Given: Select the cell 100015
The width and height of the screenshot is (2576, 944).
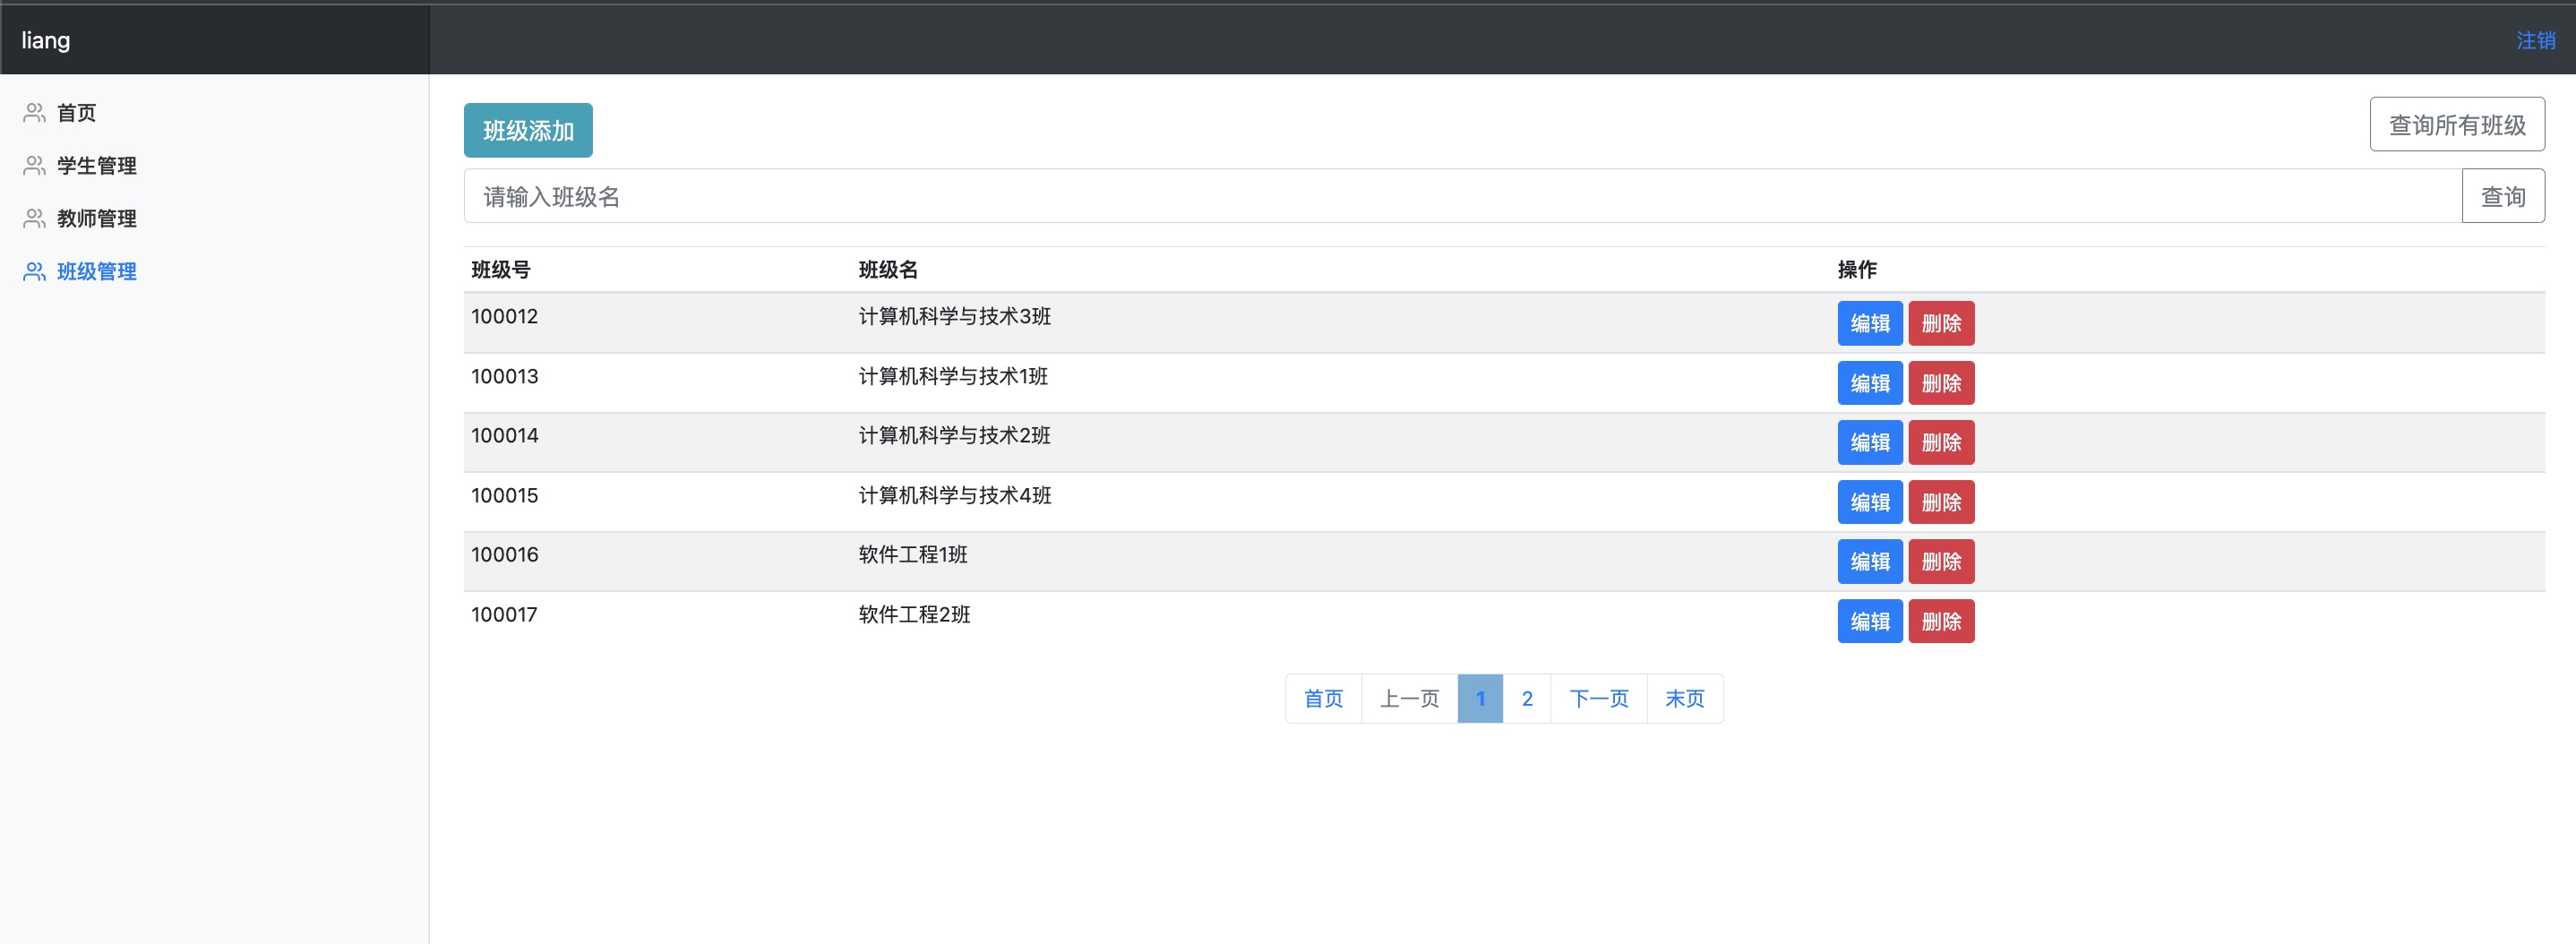Looking at the screenshot, I should [505, 496].
